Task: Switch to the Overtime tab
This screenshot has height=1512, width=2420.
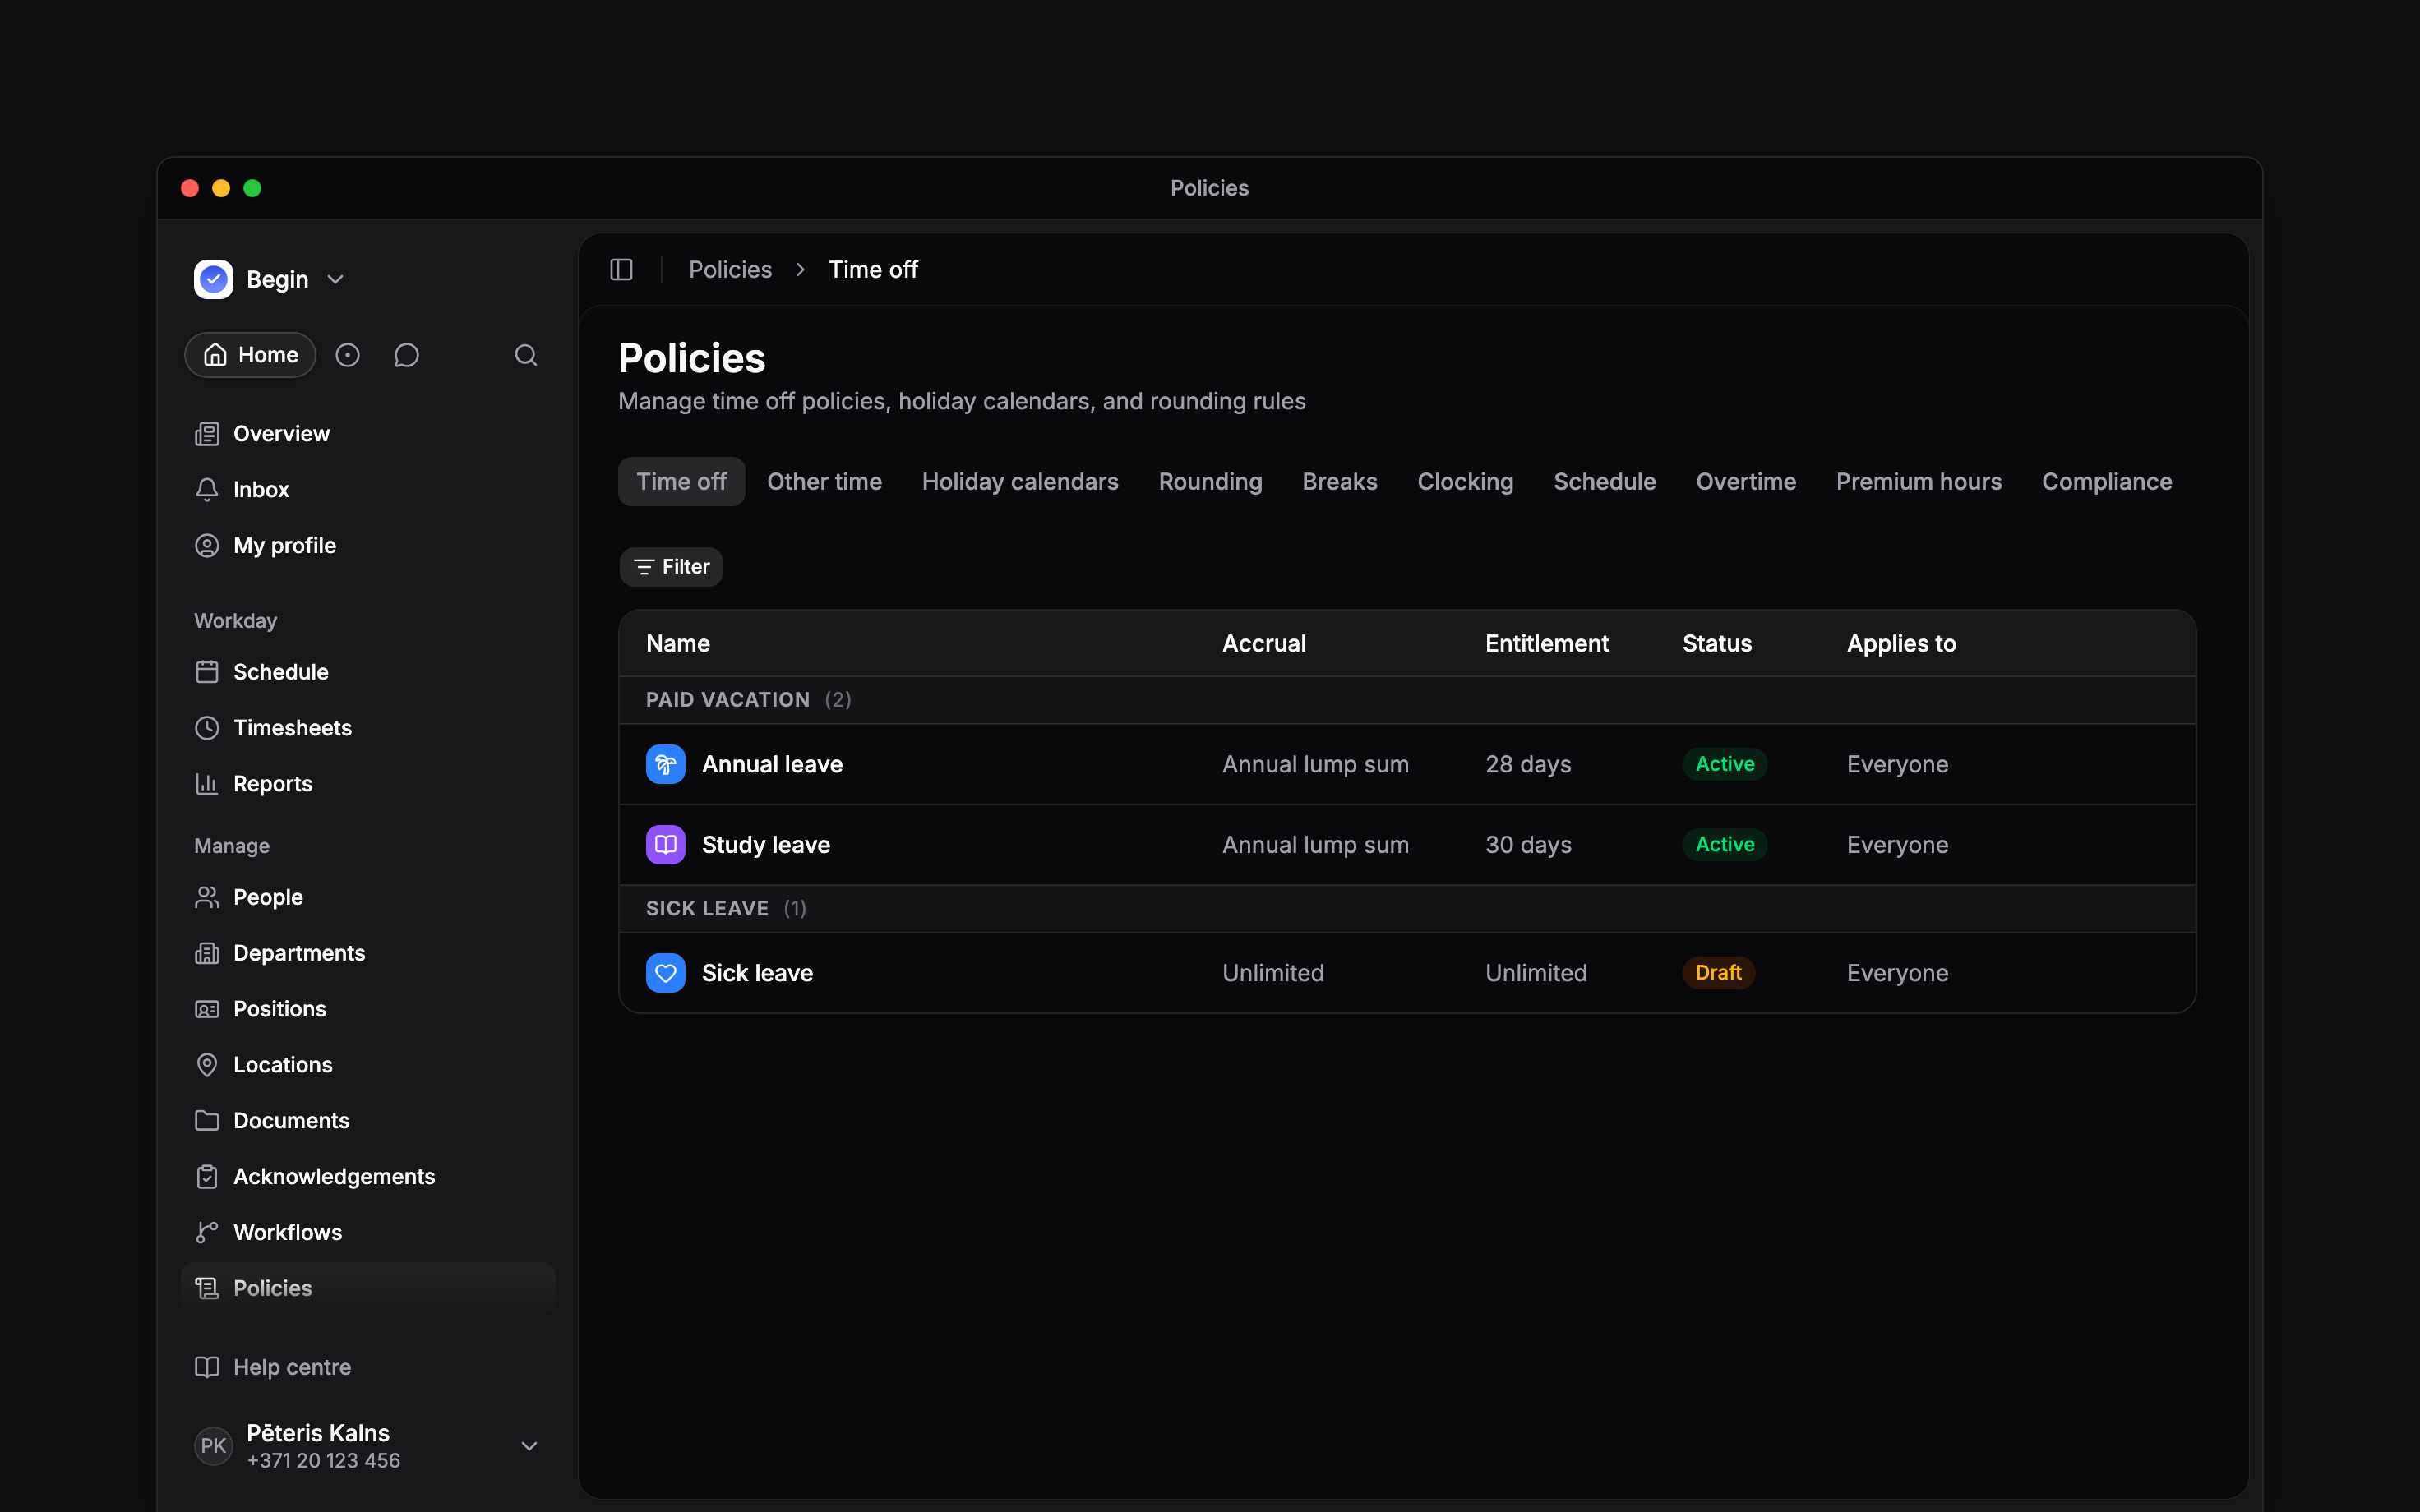Action: tap(1746, 482)
